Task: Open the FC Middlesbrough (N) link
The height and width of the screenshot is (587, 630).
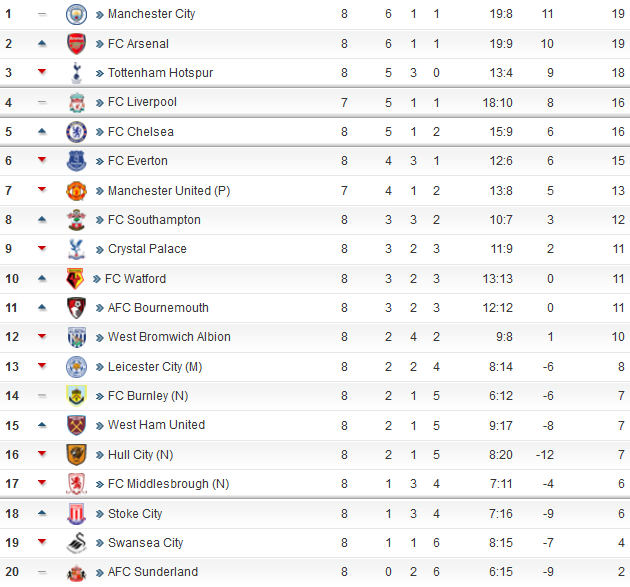Action: (168, 484)
